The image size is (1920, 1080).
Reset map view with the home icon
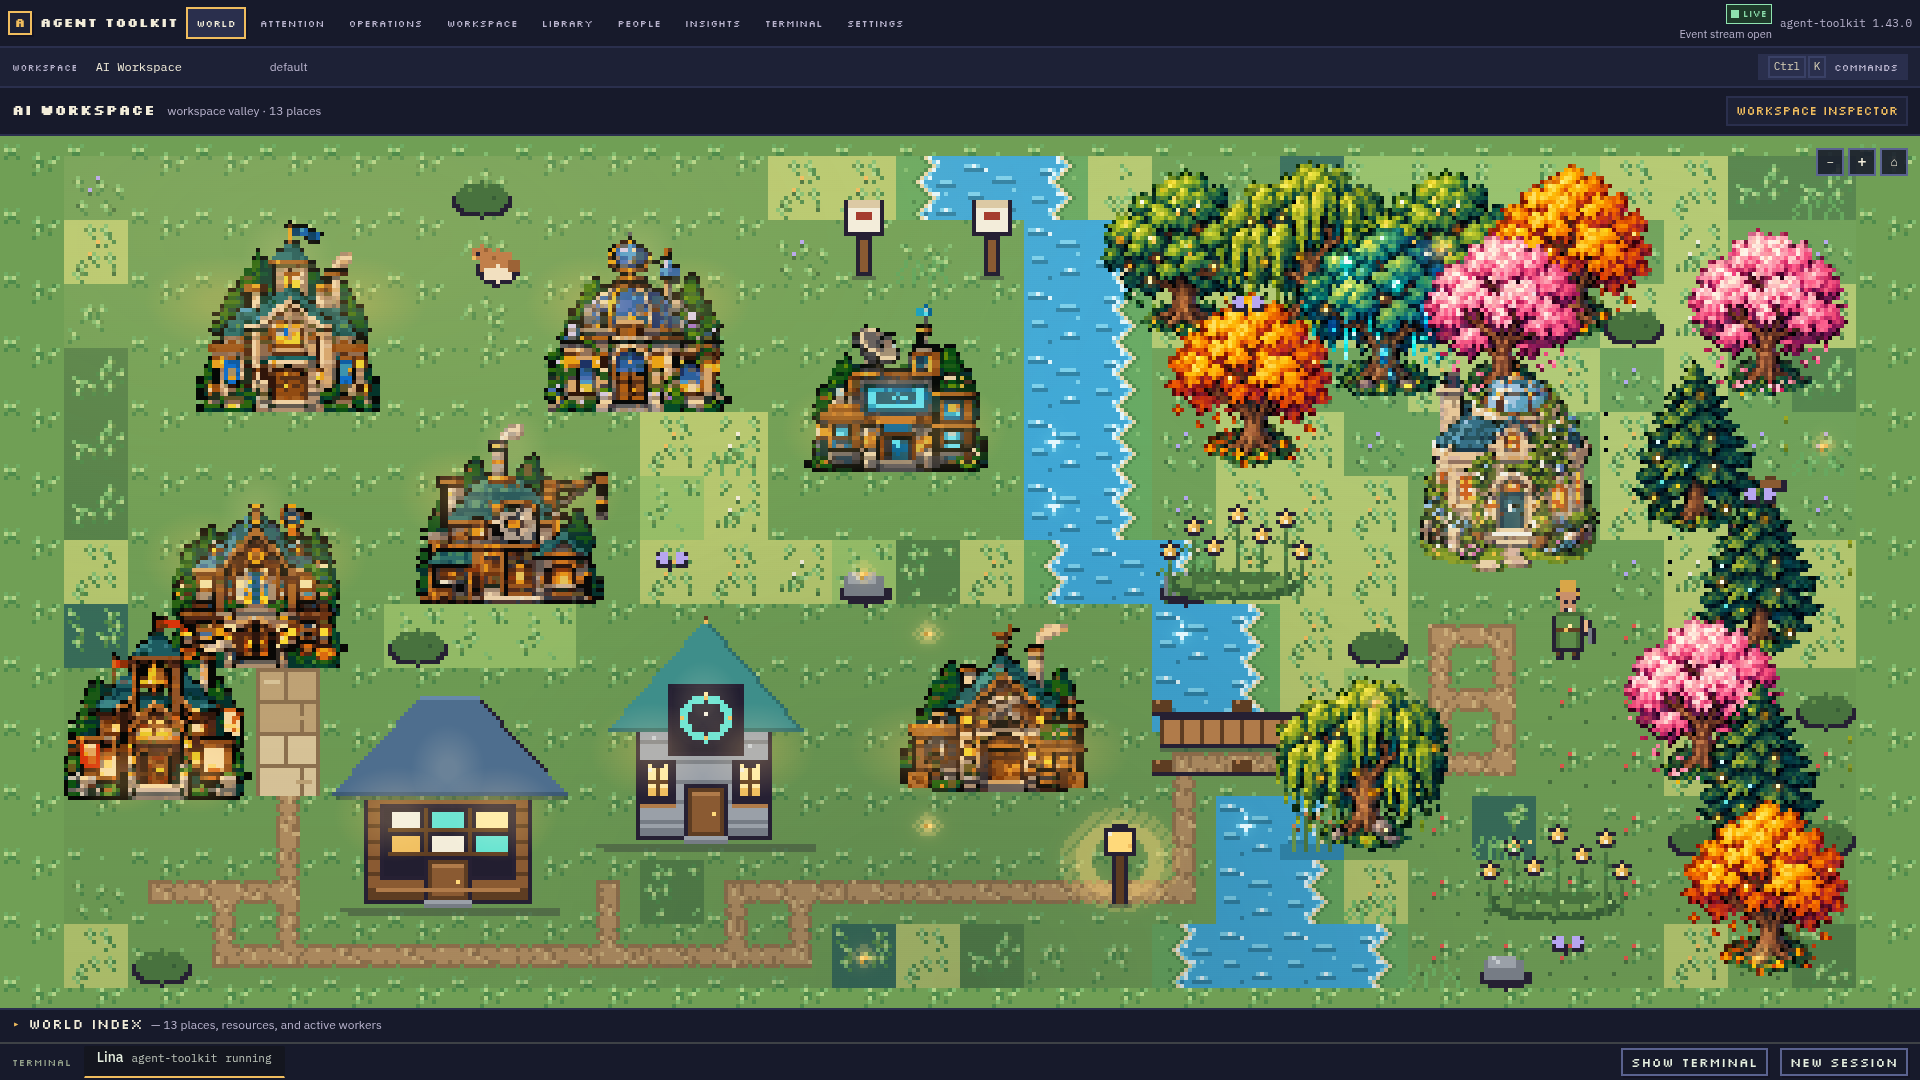(1893, 162)
